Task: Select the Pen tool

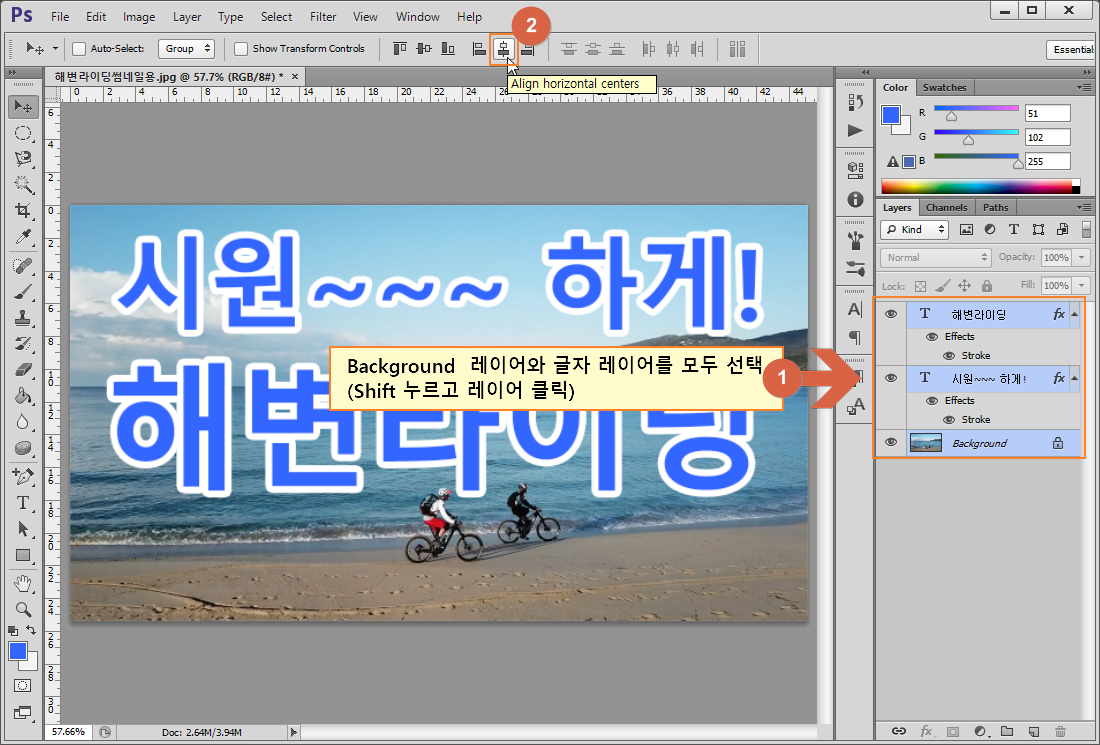Action: click(23, 476)
